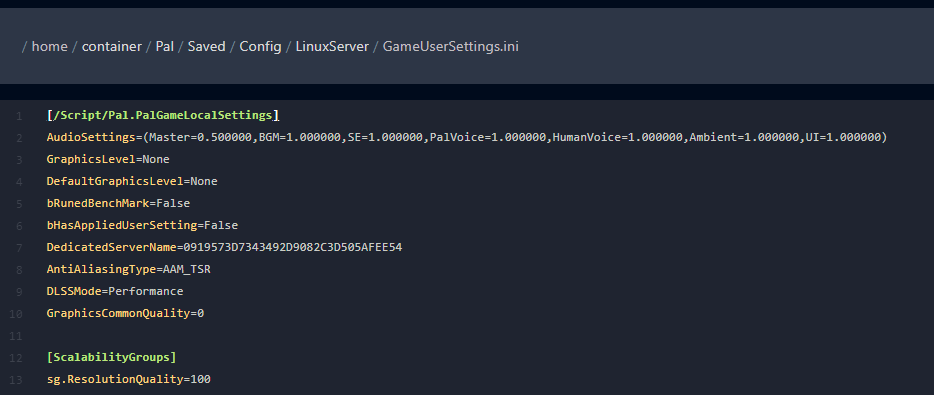
Task: Click the bHasAppliedUserSetting=False line
Action: coord(142,225)
